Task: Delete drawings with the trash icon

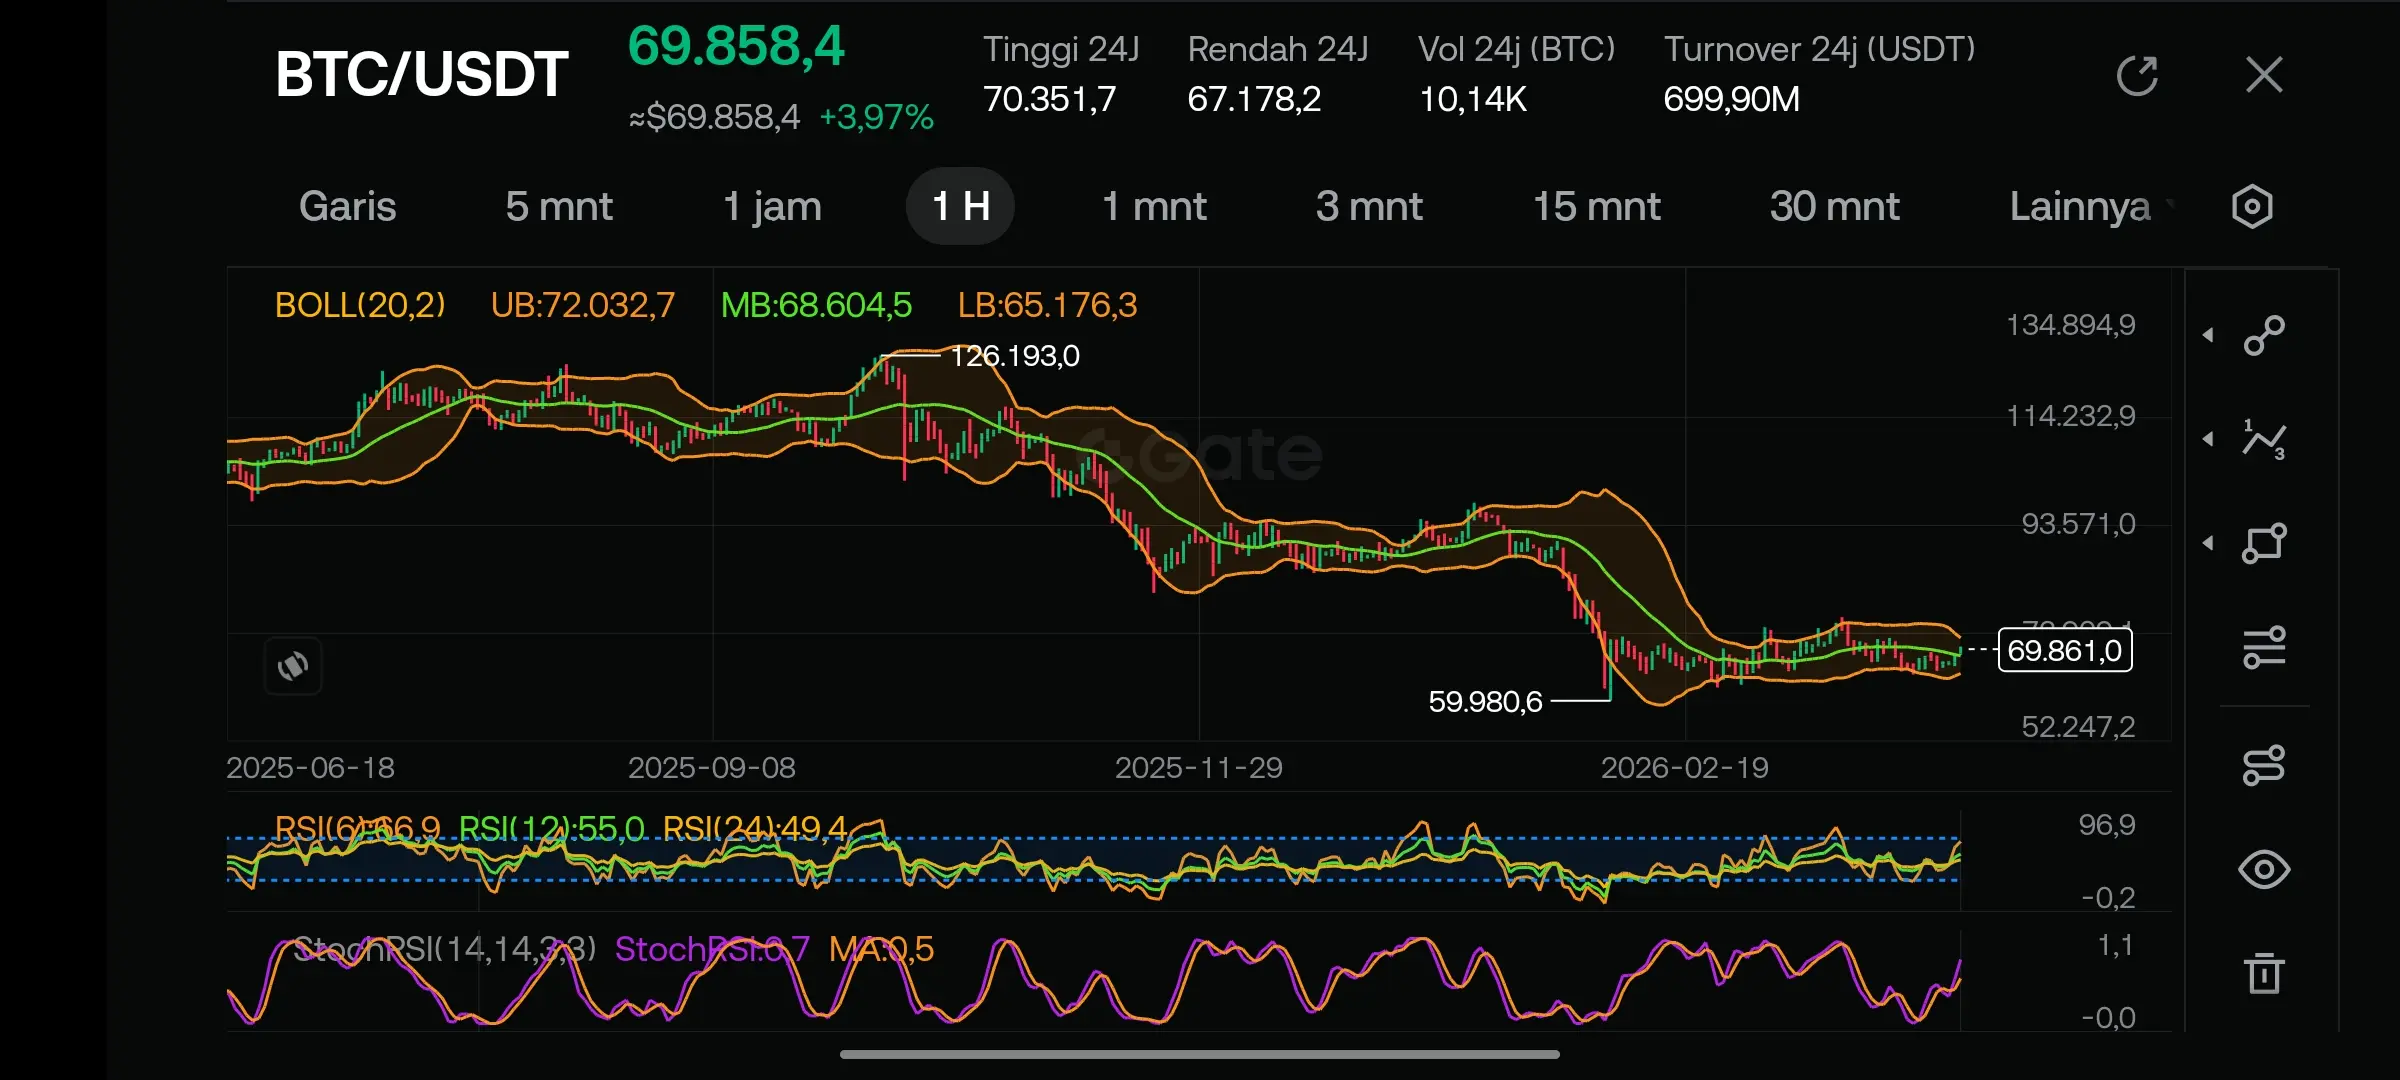Action: (x=2264, y=972)
